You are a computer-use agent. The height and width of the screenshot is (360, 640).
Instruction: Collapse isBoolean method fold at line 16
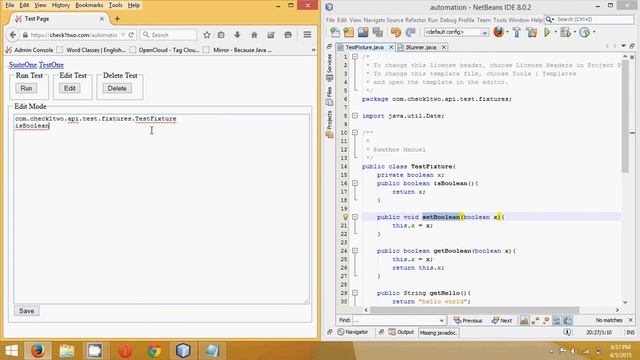tap(355, 183)
